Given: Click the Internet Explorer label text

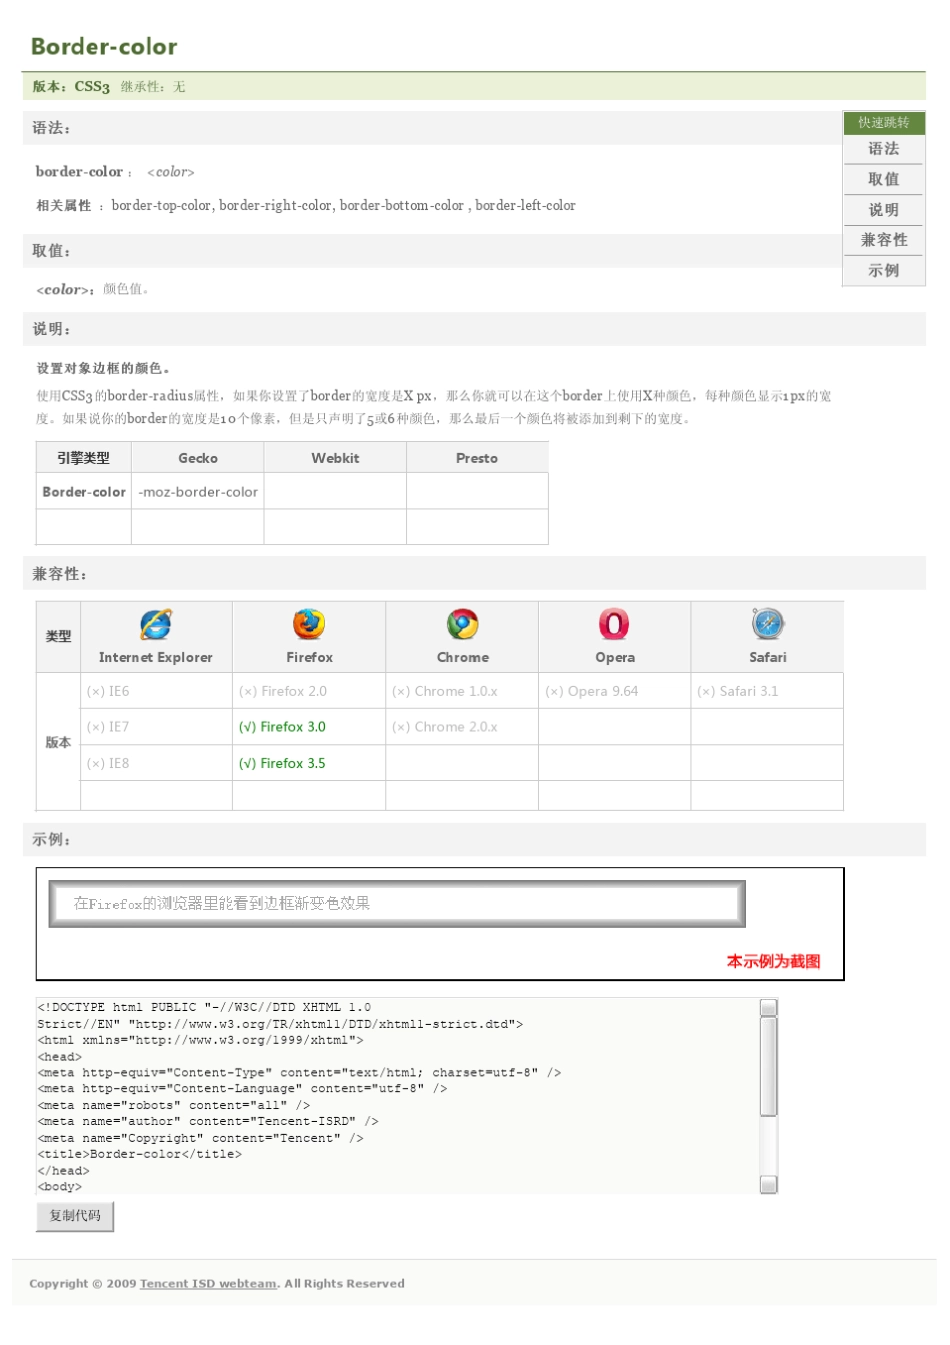Looking at the screenshot, I should 156,657.
